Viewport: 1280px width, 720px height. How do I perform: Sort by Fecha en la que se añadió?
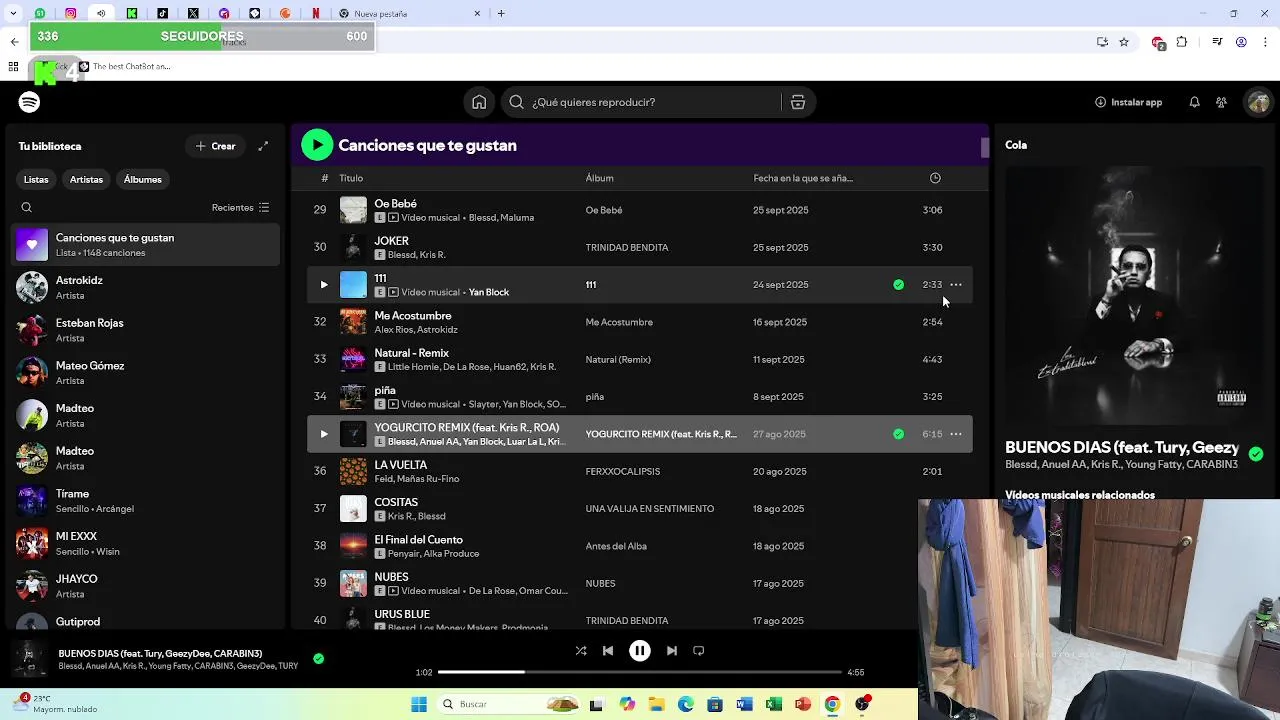click(x=803, y=178)
